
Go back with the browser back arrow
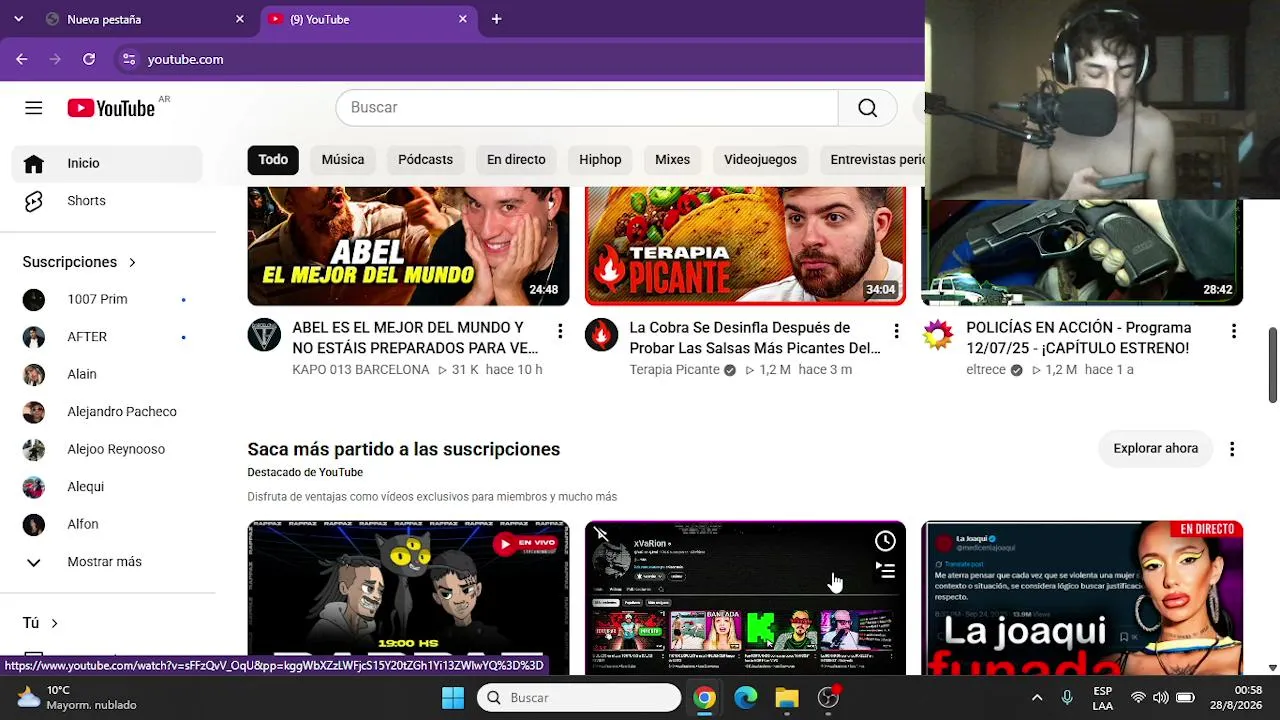(x=22, y=59)
